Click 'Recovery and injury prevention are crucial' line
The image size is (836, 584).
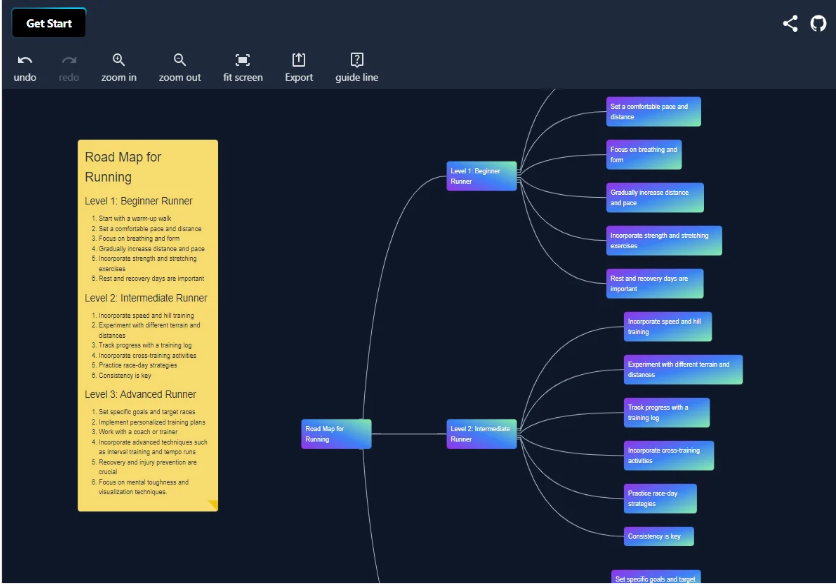coord(148,467)
